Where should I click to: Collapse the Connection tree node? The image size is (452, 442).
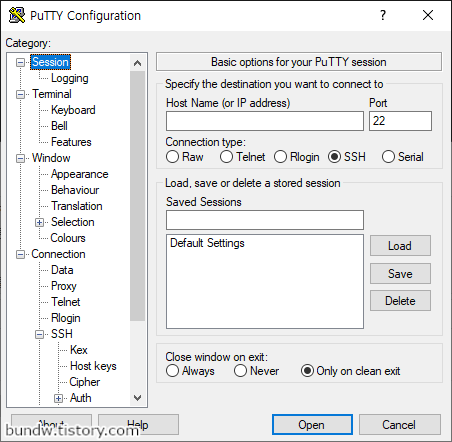click(20, 255)
